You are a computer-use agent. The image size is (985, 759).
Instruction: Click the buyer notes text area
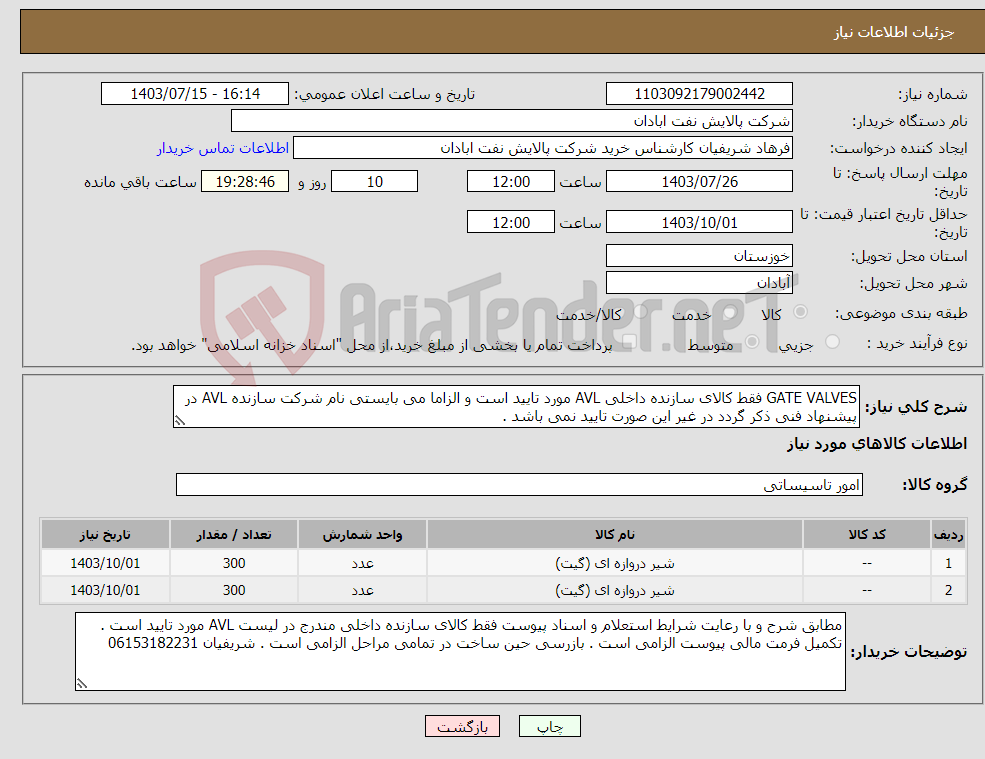click(x=460, y=652)
